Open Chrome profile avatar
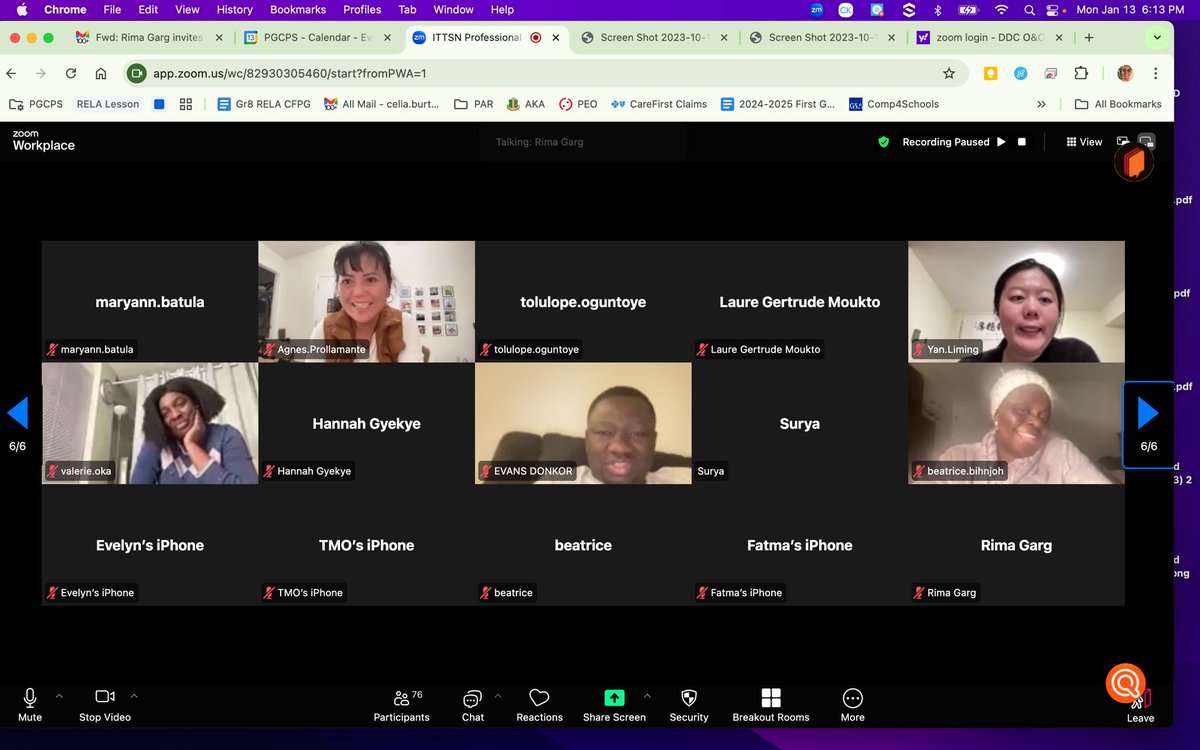 coord(1125,73)
